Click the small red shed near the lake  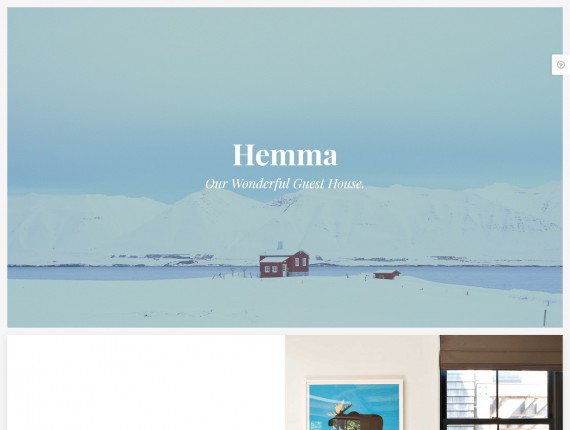point(387,274)
